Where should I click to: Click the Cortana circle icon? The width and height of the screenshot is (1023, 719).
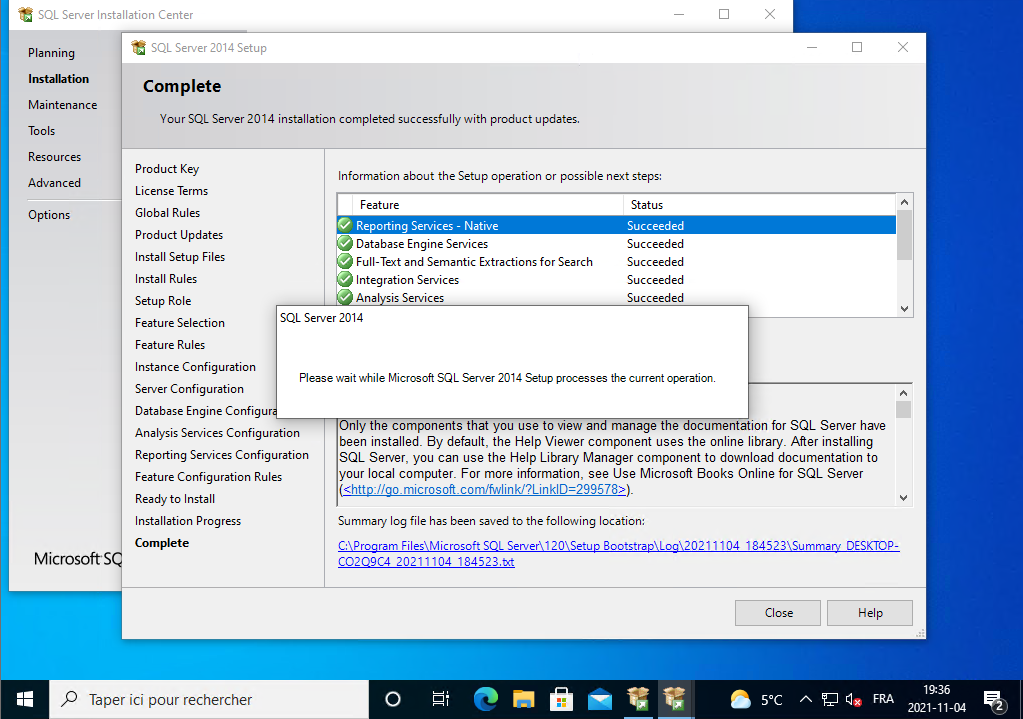tap(393, 699)
